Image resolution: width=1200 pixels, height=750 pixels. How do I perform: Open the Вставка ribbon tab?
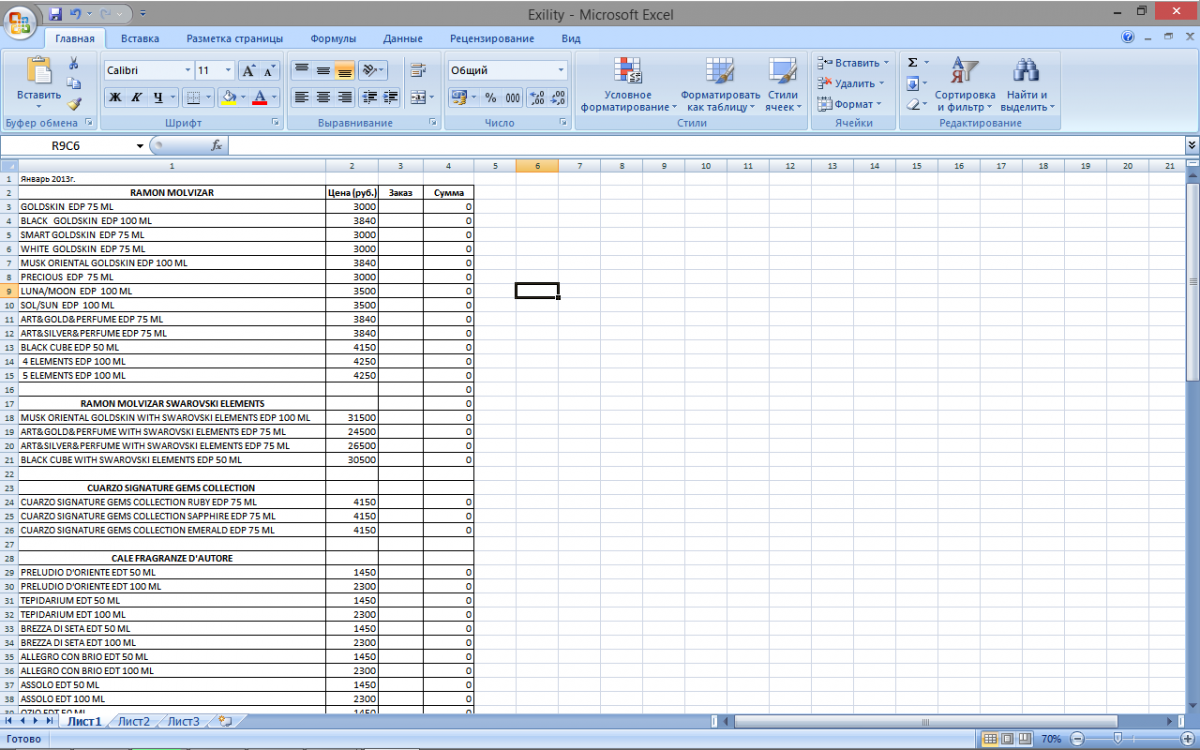140,39
